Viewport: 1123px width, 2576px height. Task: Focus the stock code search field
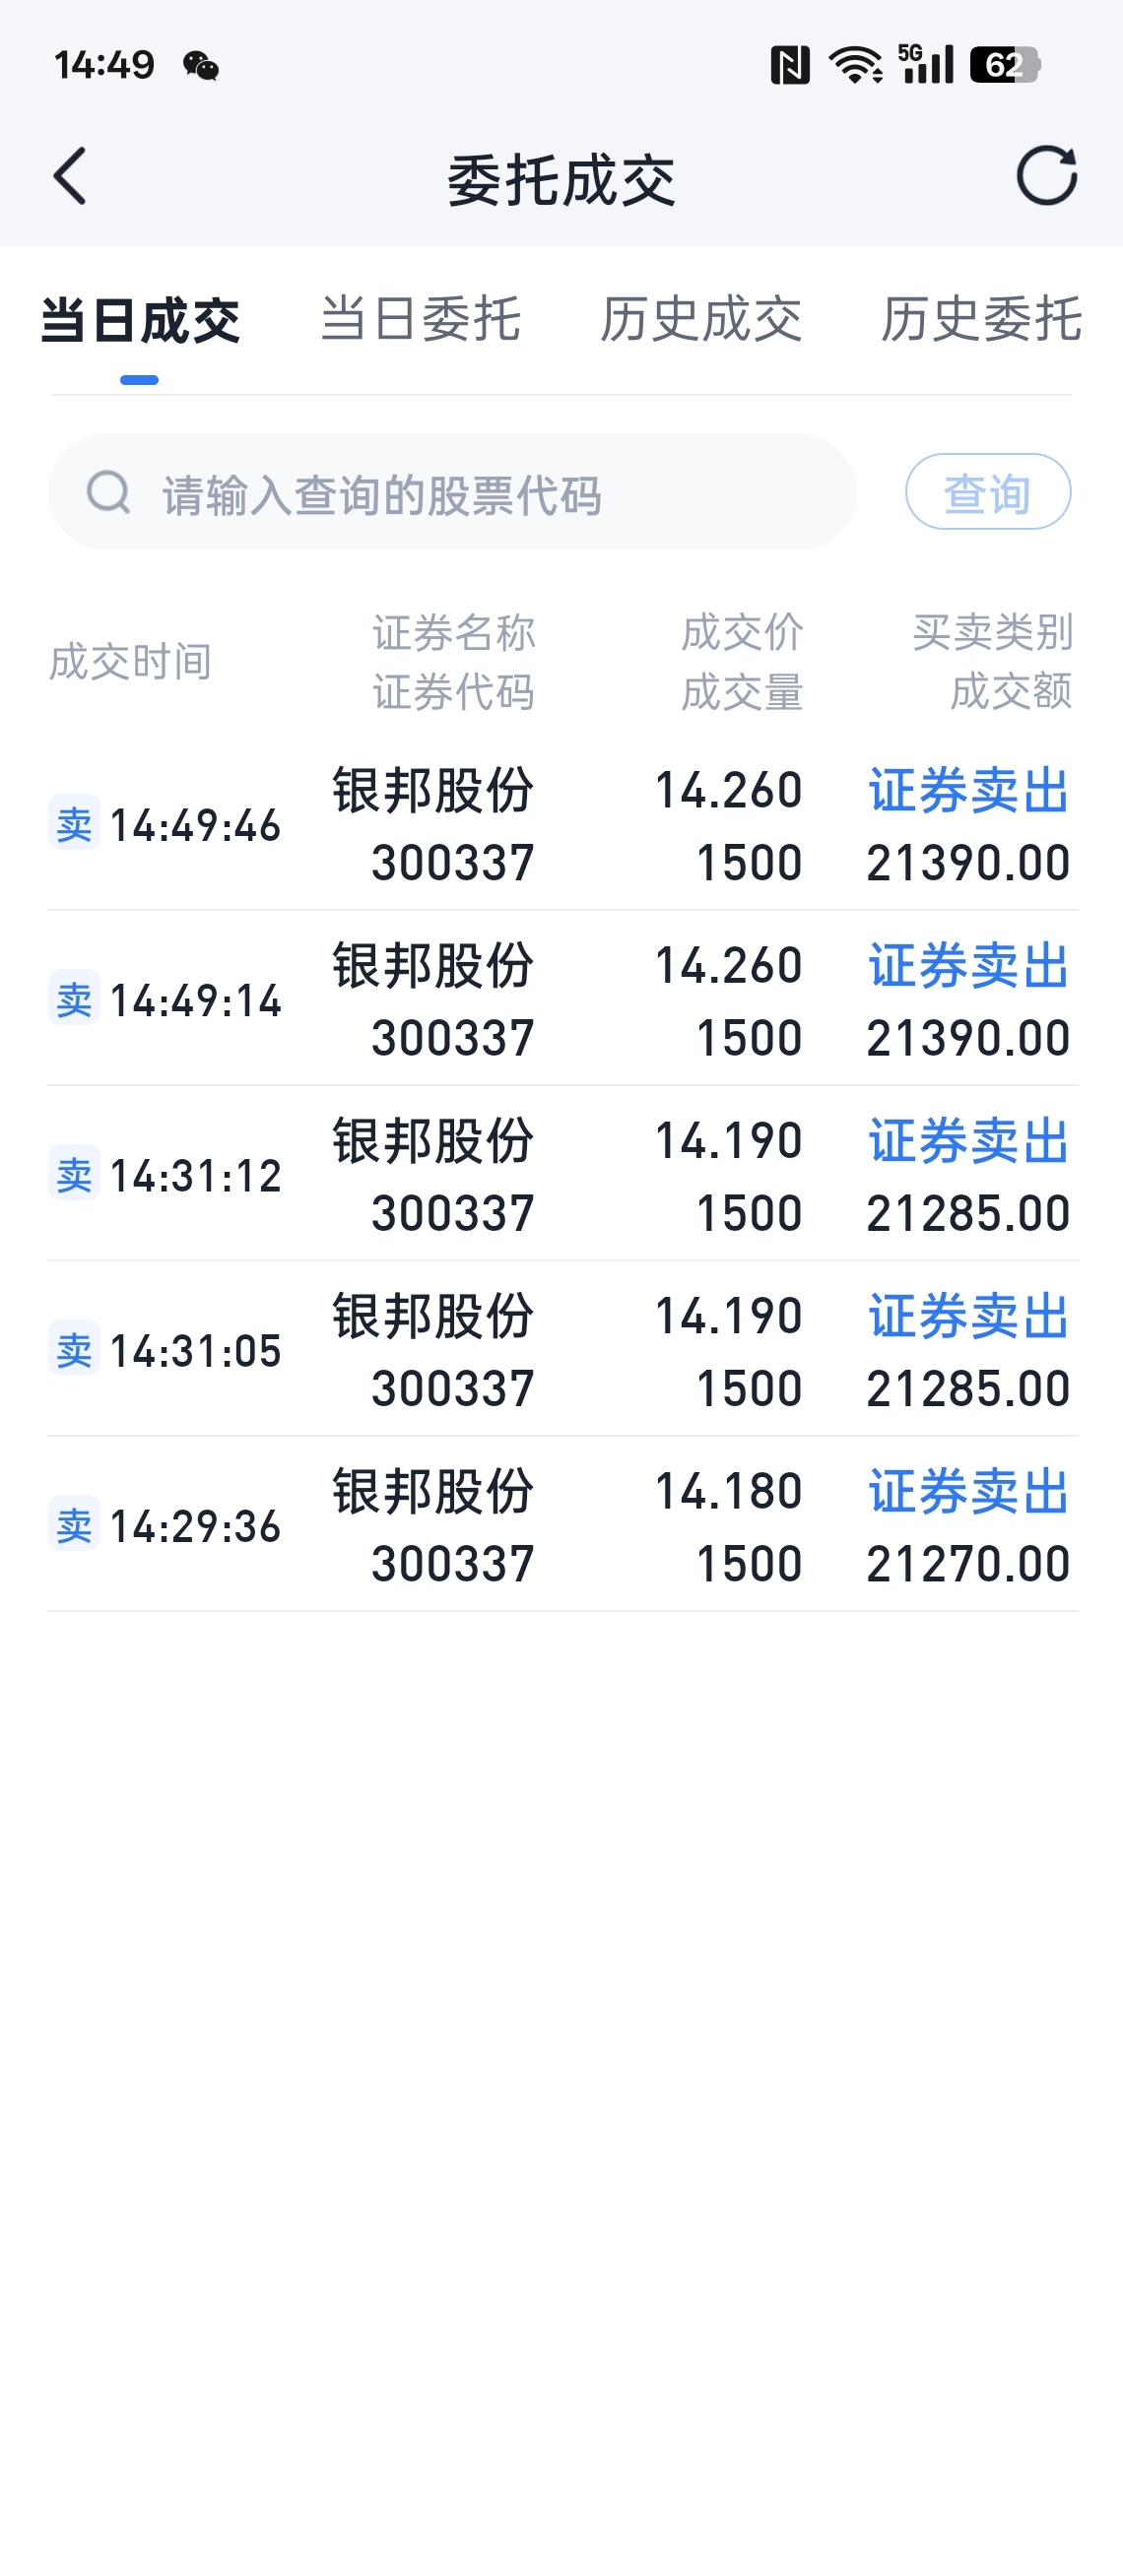[x=452, y=492]
